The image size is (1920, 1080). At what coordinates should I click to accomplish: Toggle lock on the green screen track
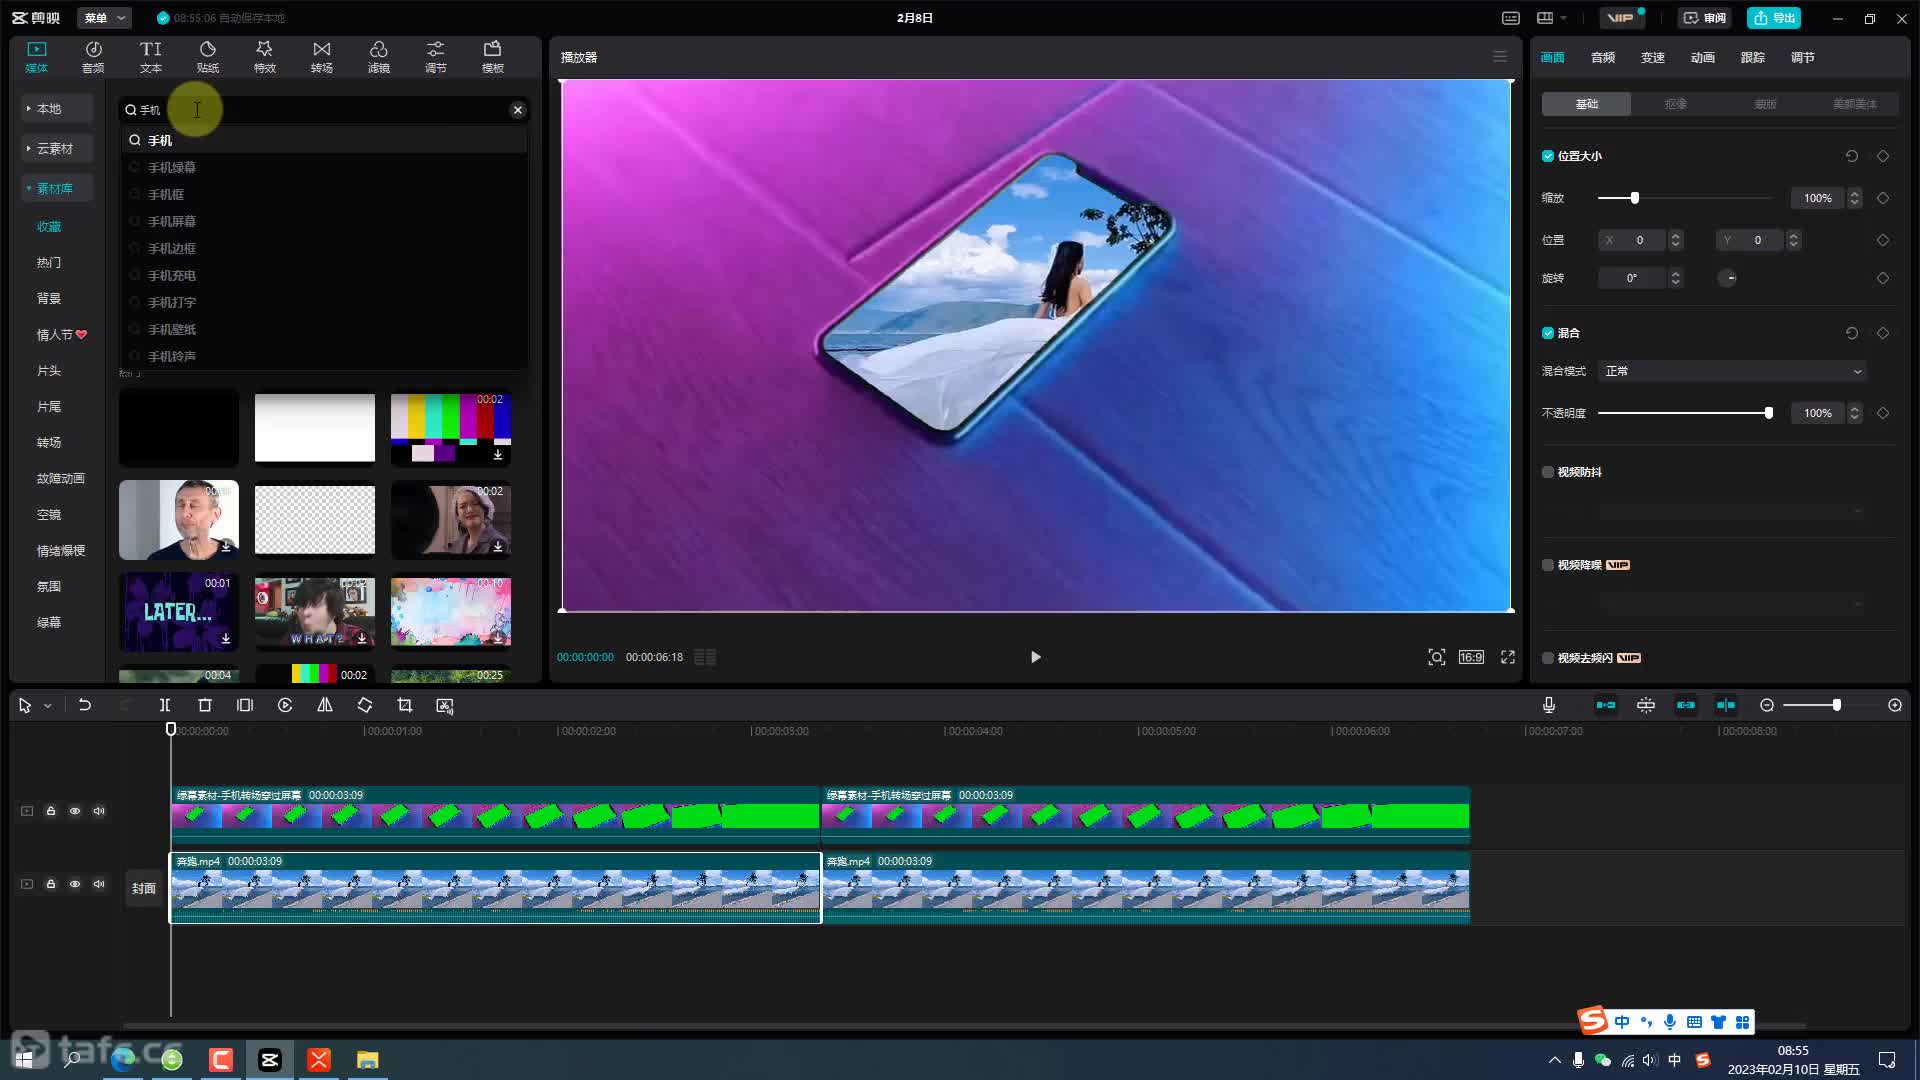point(51,811)
